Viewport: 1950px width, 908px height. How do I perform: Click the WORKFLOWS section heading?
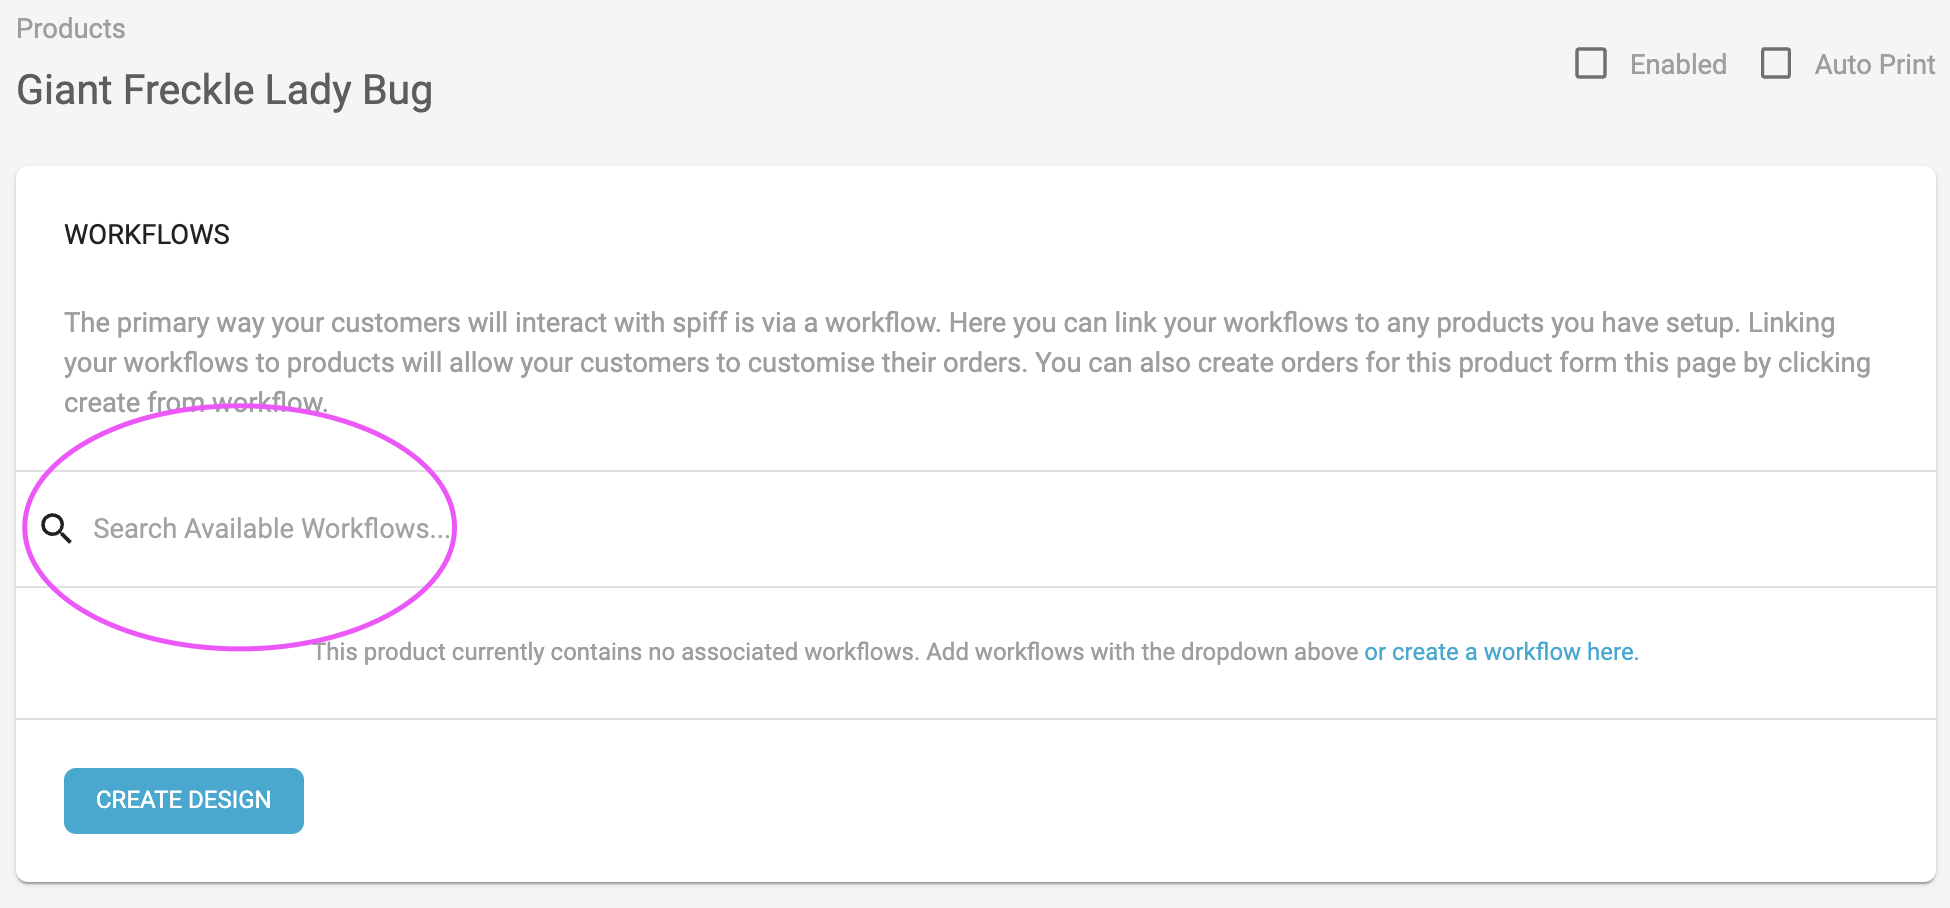click(x=147, y=234)
